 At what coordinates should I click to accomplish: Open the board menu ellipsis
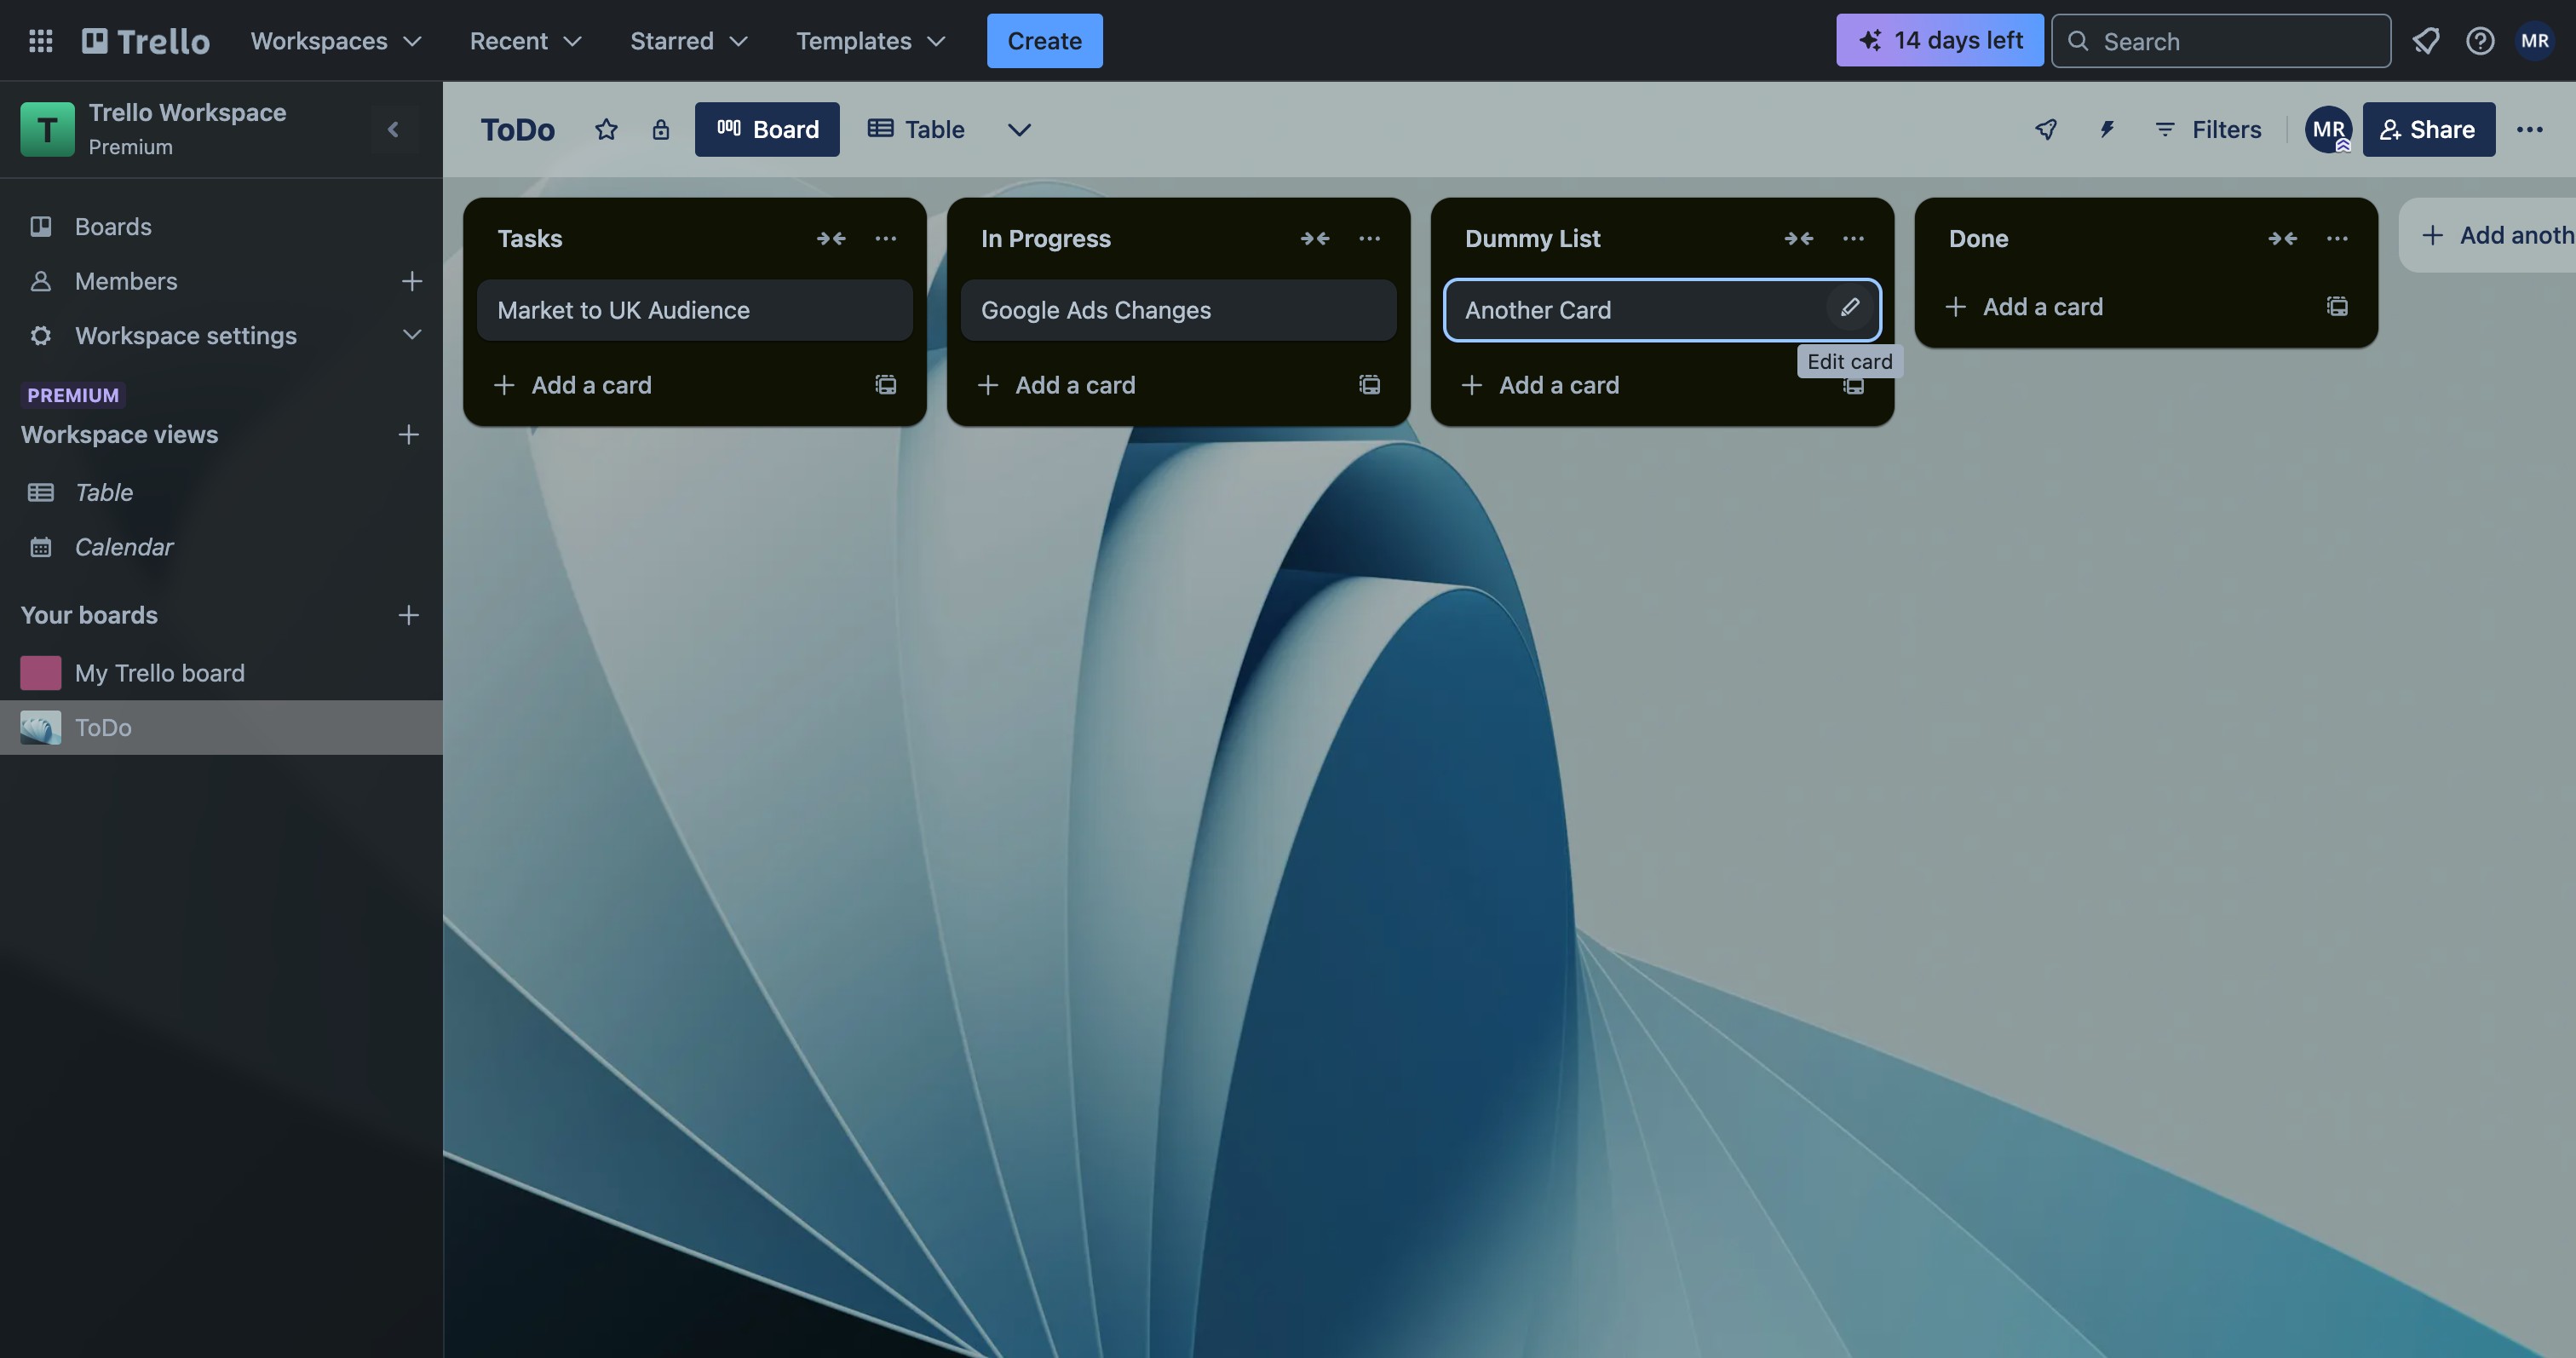2530,130
